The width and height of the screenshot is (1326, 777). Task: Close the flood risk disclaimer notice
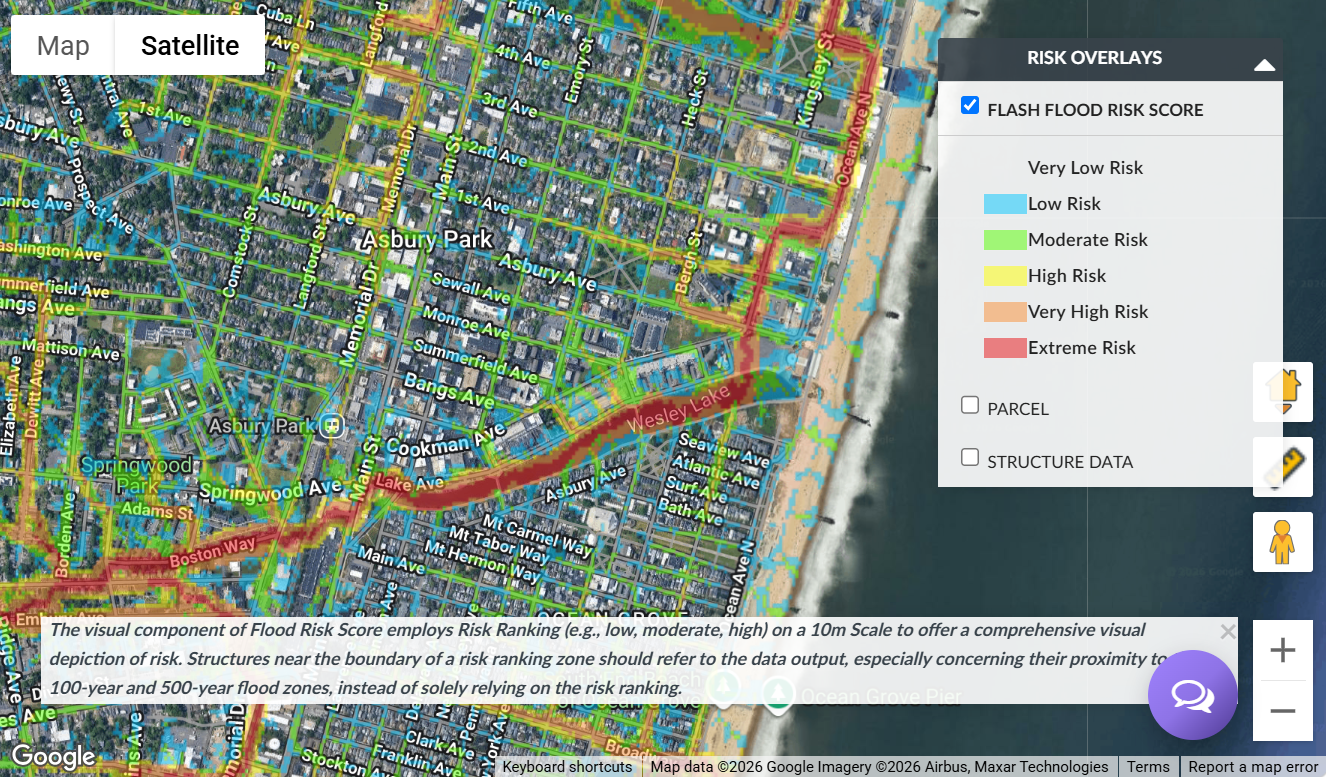[x=1228, y=632]
